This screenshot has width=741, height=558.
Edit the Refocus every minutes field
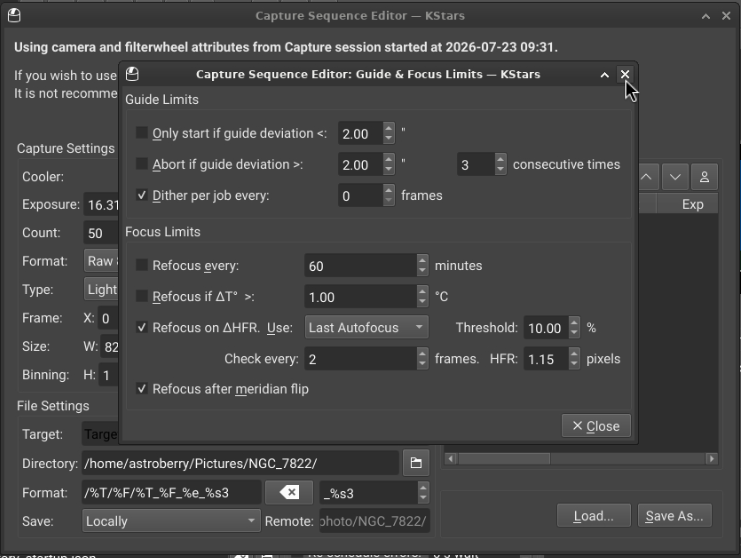[361, 266]
